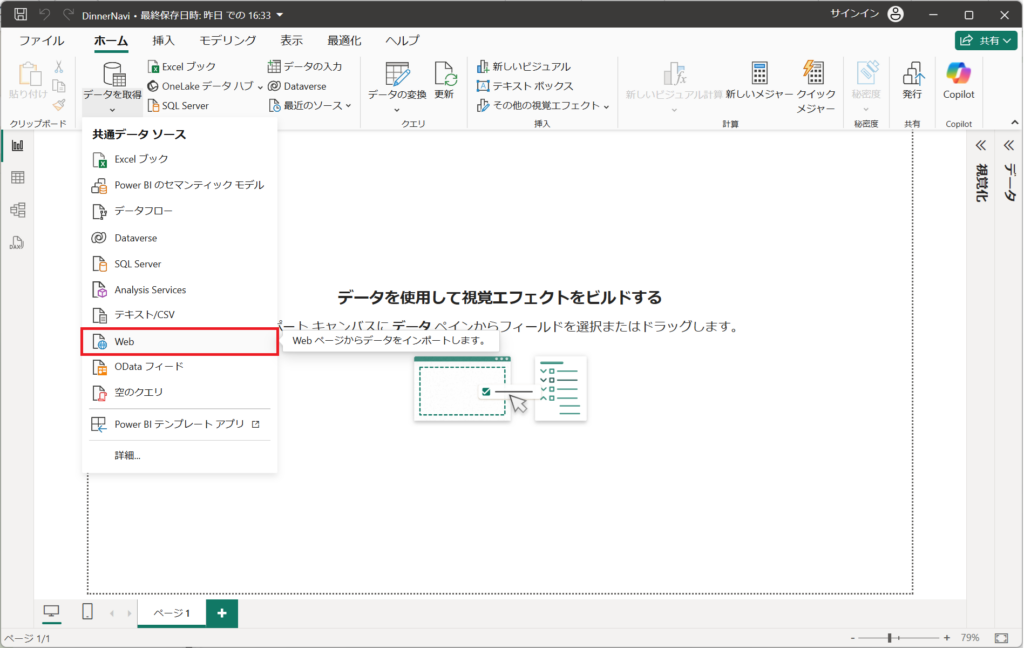Expand the データ pane
The image size is (1024, 648).
(x=1009, y=145)
